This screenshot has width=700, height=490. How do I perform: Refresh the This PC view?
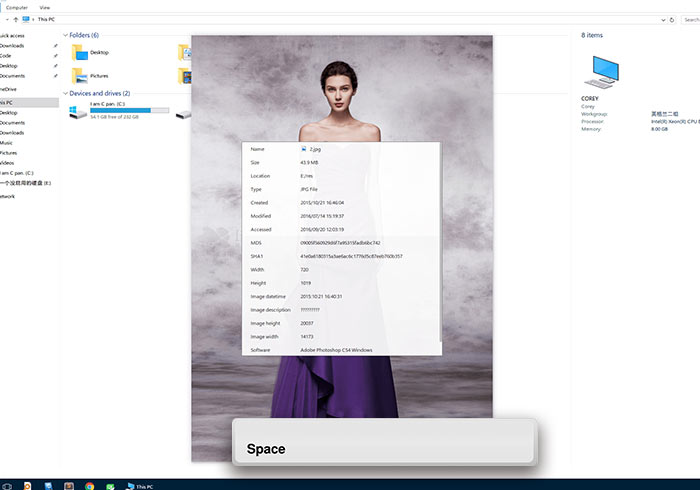(671, 20)
